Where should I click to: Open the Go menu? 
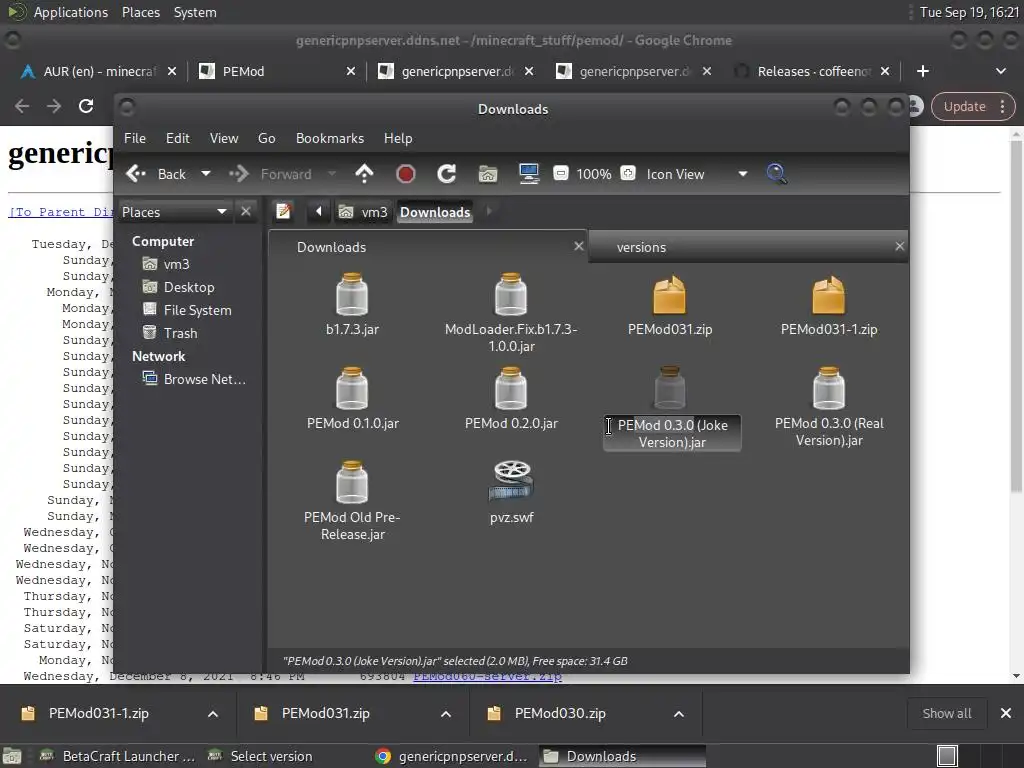pos(266,138)
